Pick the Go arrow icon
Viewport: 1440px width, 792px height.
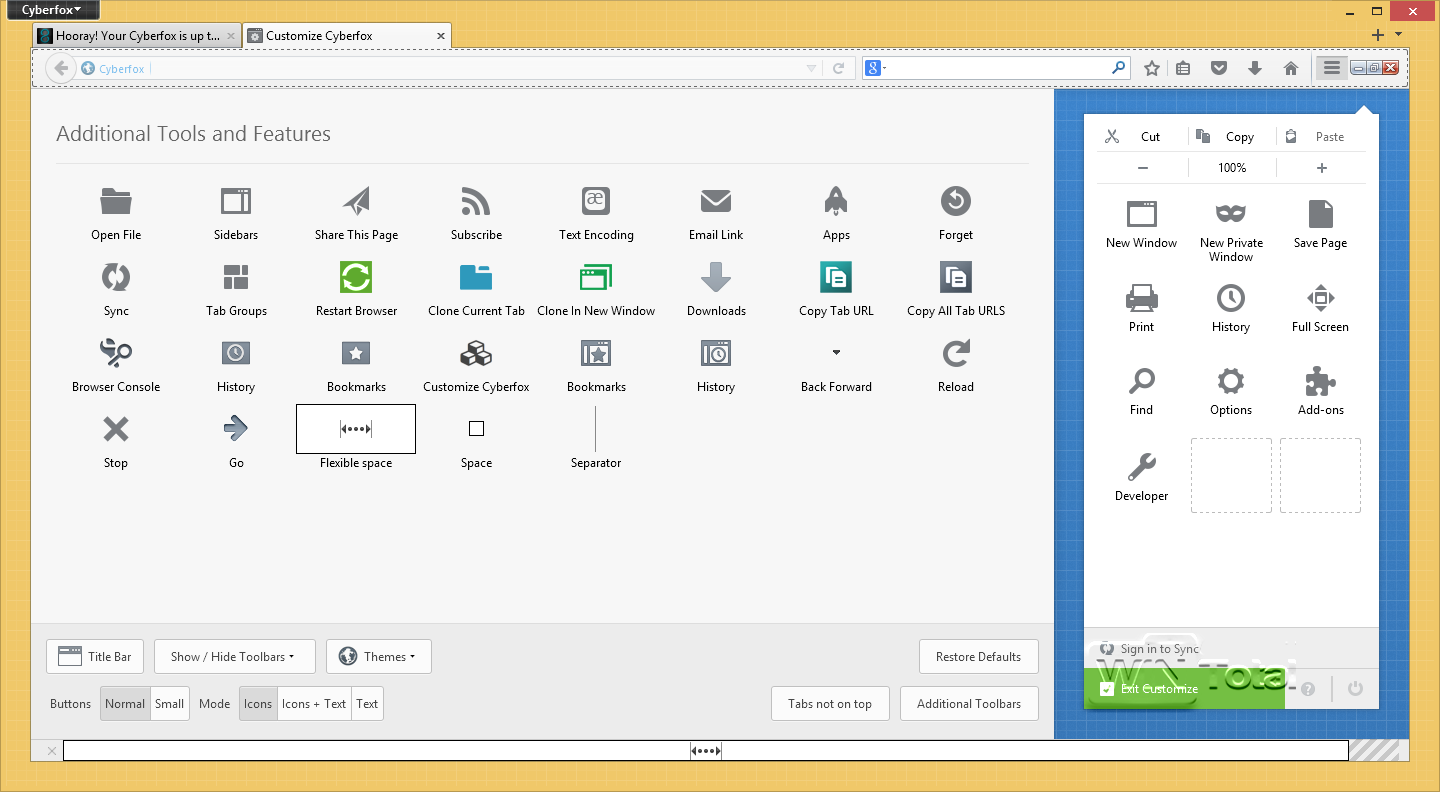click(236, 429)
